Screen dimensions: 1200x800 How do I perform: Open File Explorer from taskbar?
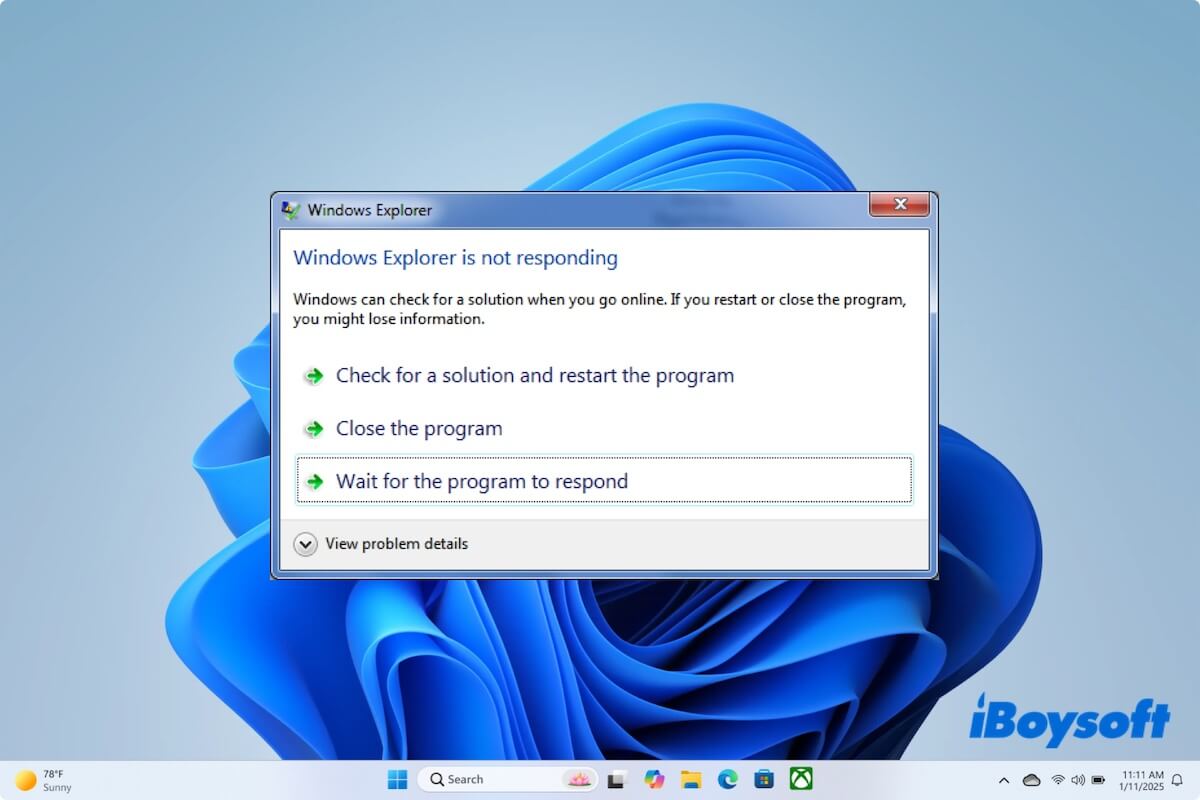tap(691, 779)
